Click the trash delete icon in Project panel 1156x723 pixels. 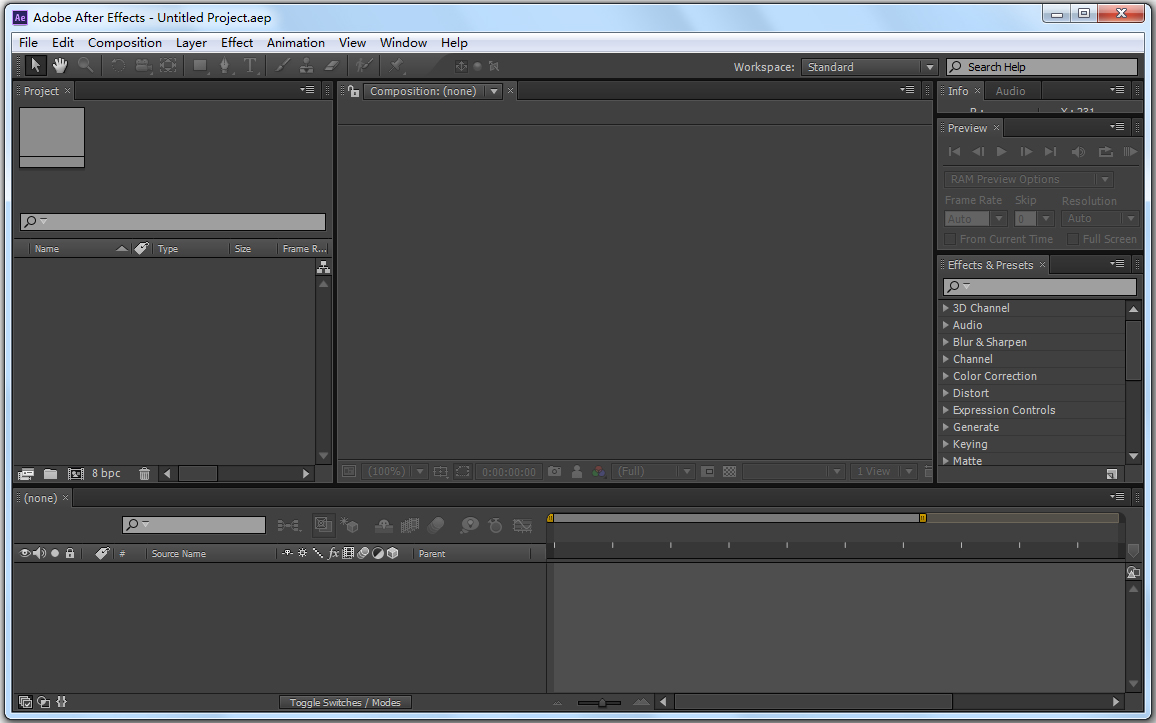point(144,474)
